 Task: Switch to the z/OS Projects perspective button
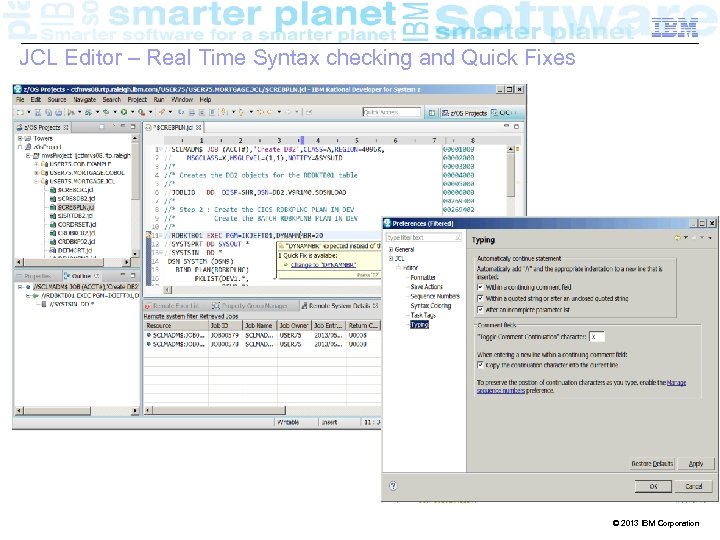click(464, 112)
